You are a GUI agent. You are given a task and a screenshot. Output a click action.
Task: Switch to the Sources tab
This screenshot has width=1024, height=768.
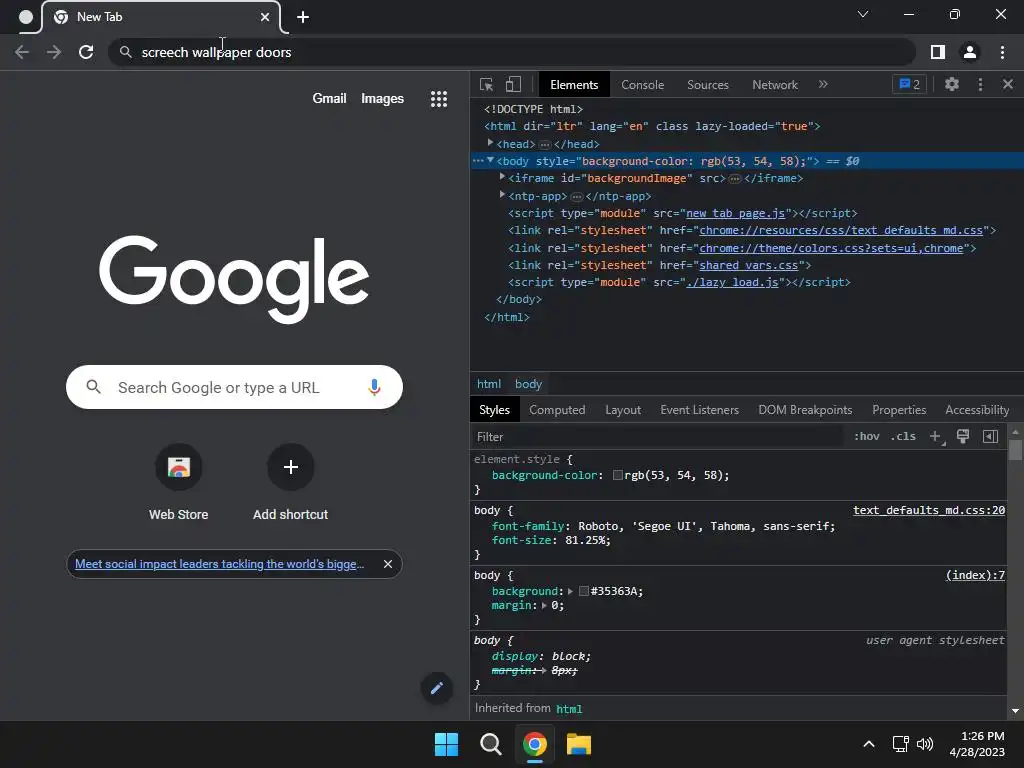[707, 85]
